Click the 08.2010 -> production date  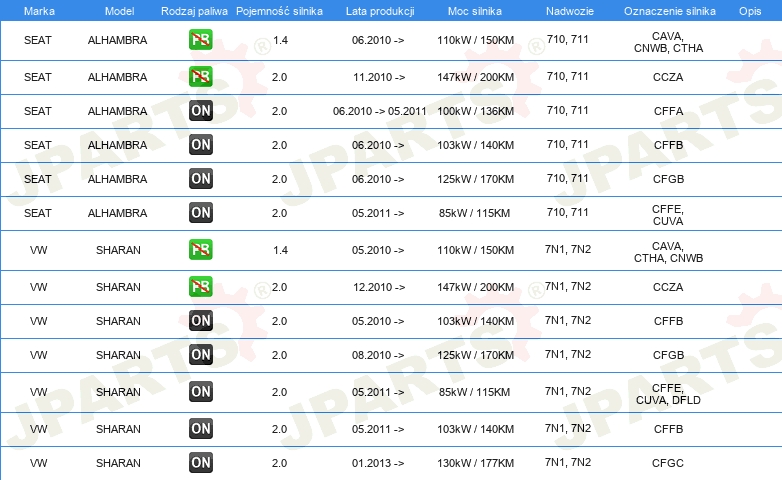pyautogui.click(x=378, y=355)
